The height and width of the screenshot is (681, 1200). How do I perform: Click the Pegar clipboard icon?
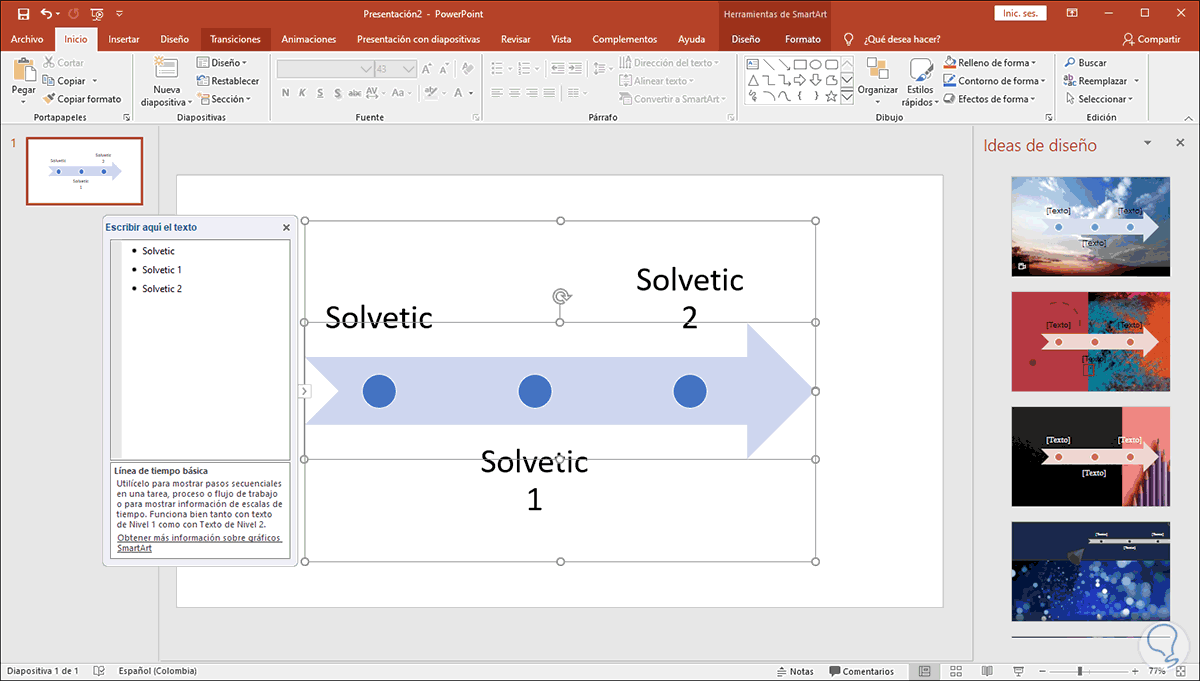(x=24, y=71)
